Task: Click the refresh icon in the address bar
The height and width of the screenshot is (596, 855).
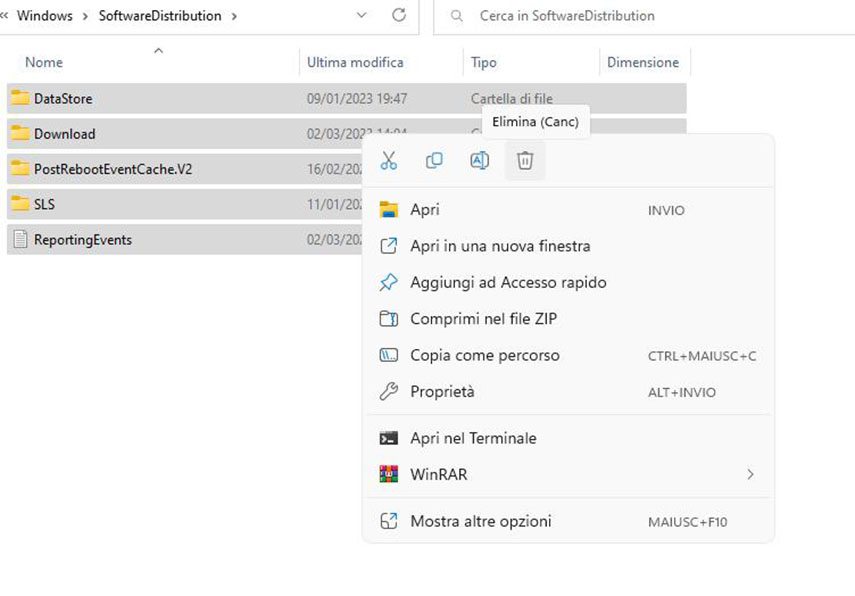Action: pos(397,16)
